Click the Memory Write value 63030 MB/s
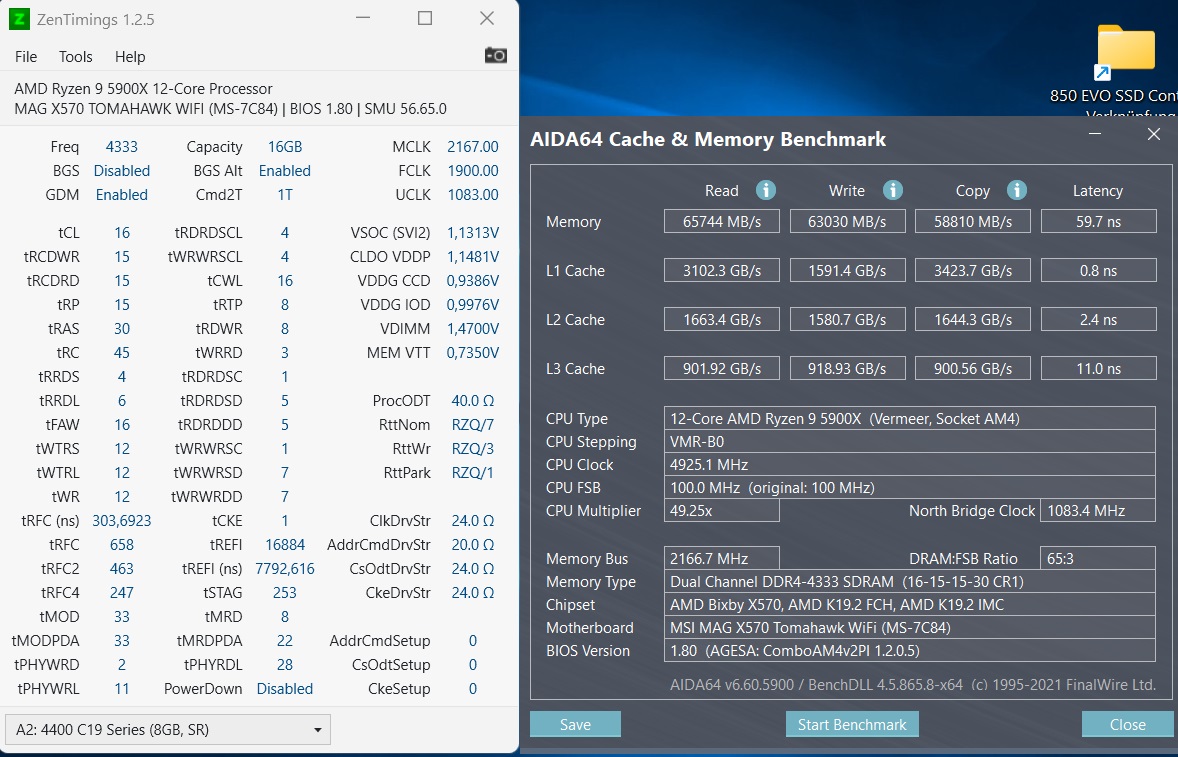 coord(847,222)
